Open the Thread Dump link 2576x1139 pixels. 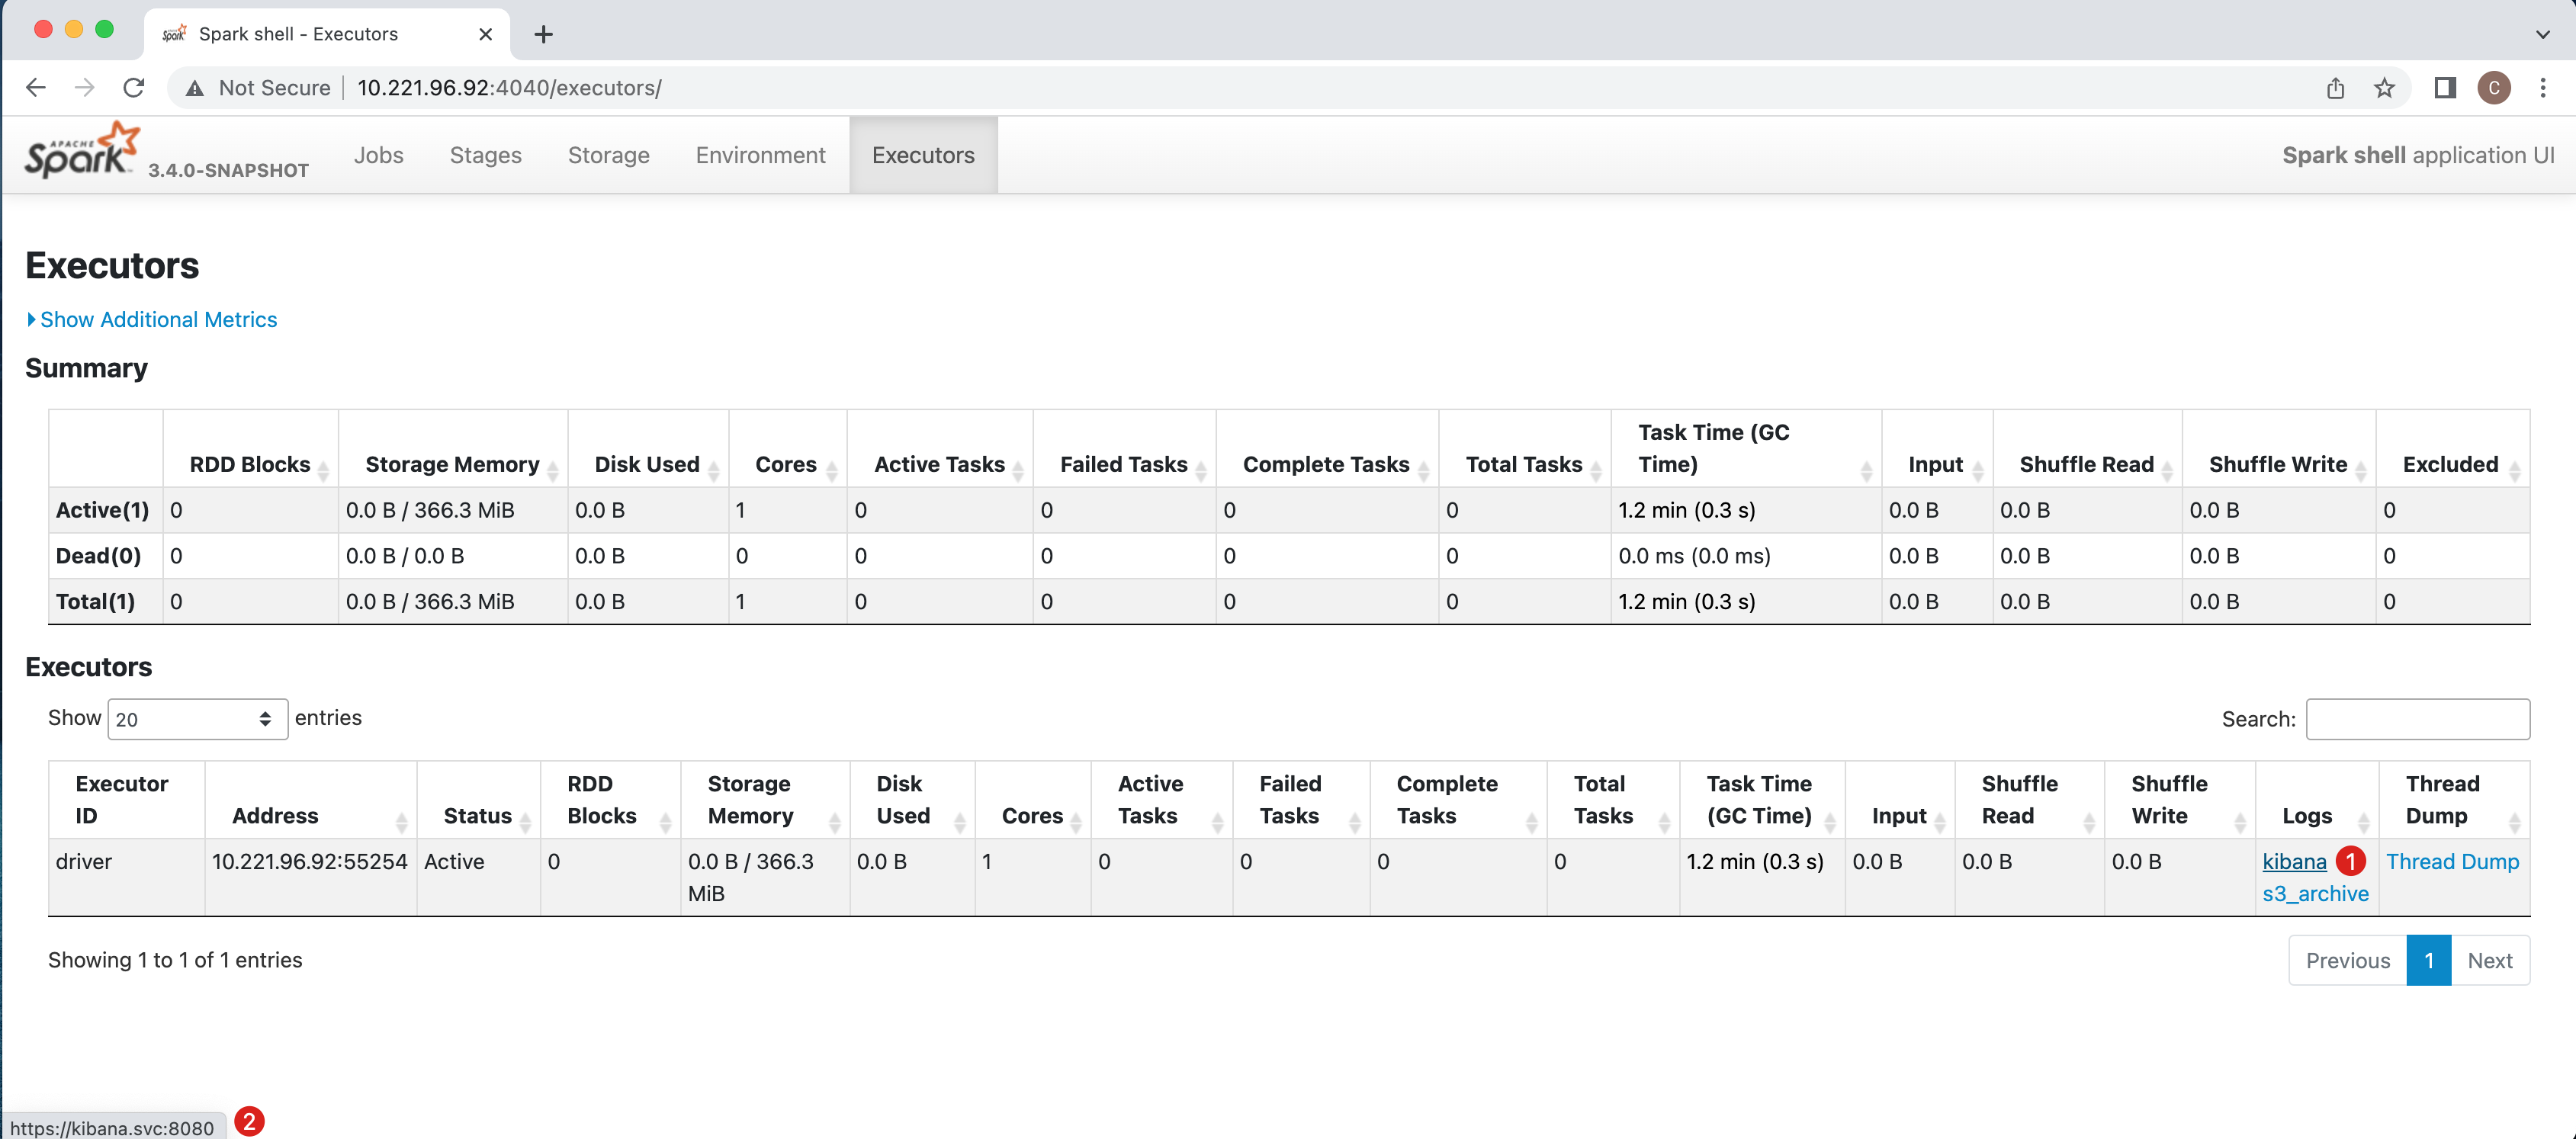click(2452, 861)
